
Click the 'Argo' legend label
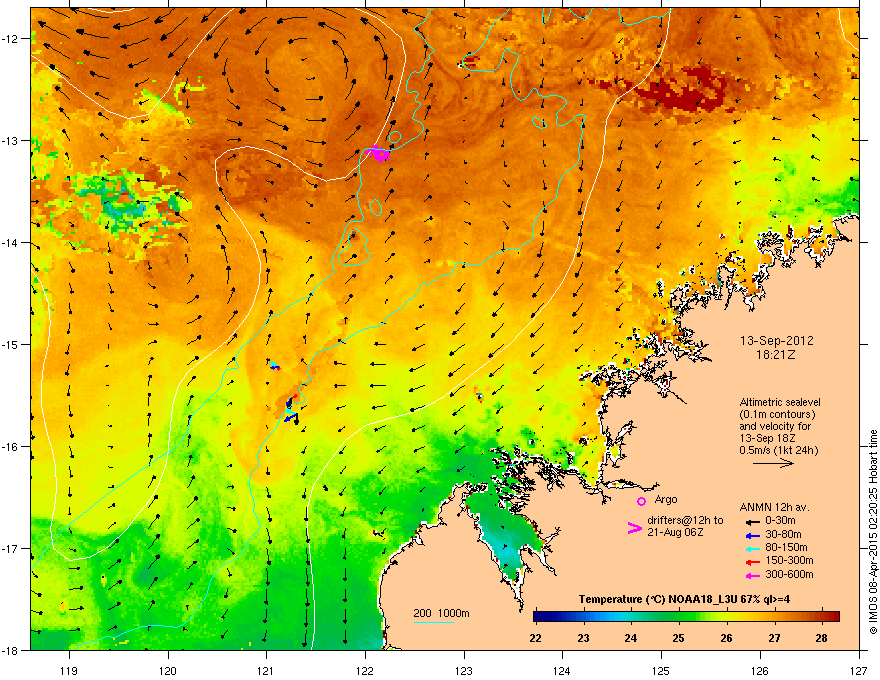point(666,499)
